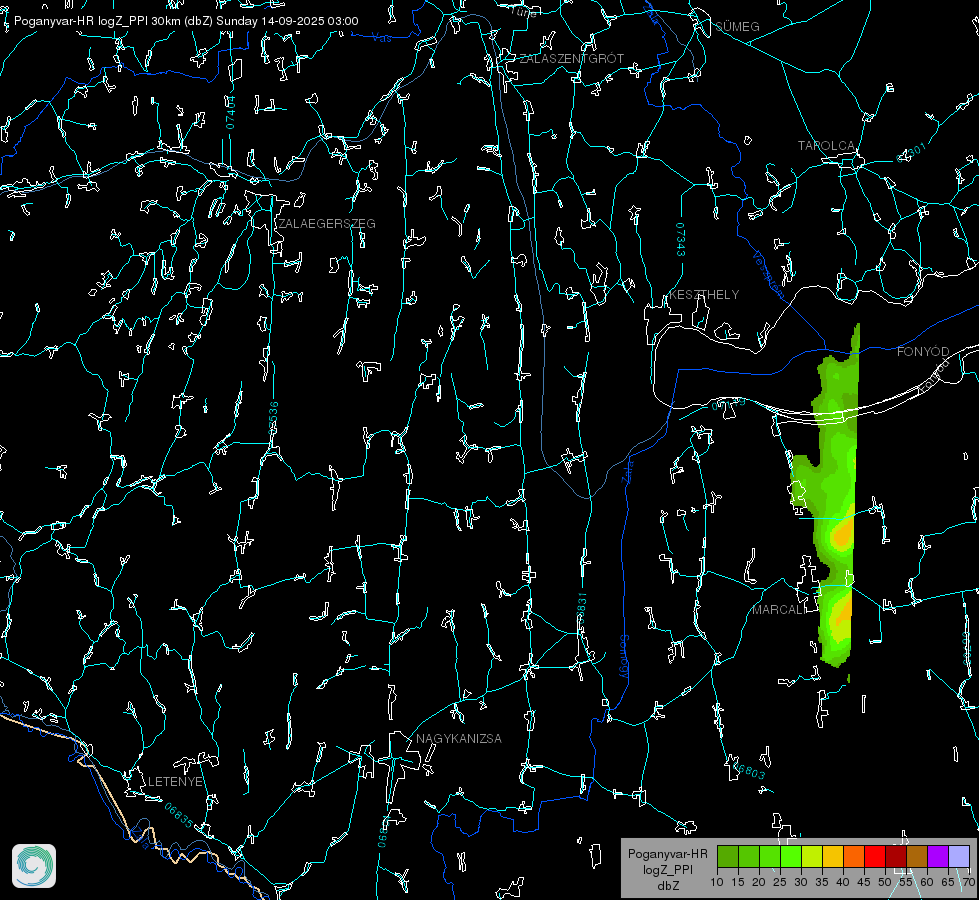Click the radar title text at the top
This screenshot has height=900, width=979.
click(186, 21)
